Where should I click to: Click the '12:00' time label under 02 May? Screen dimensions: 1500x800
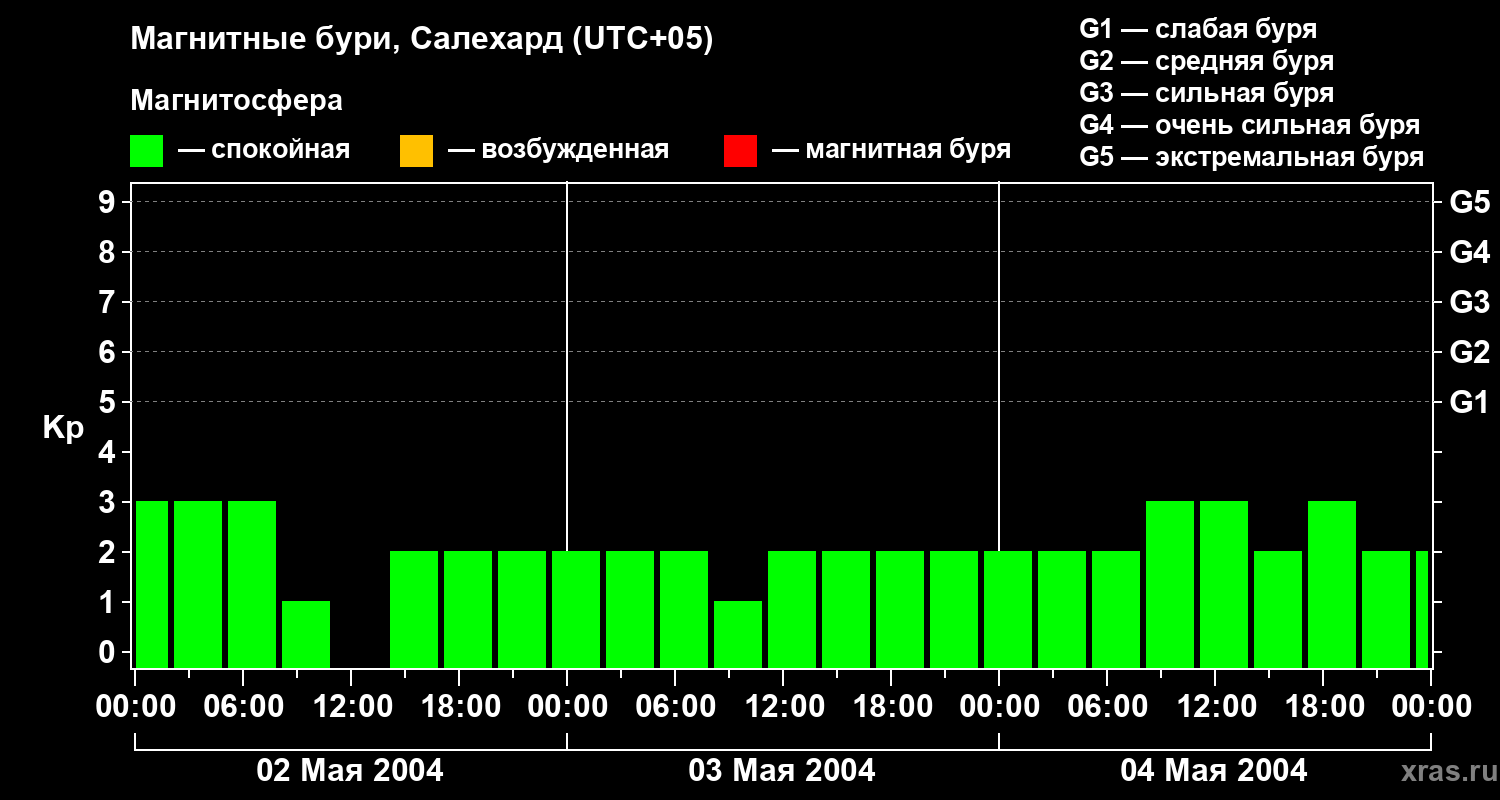click(x=351, y=707)
